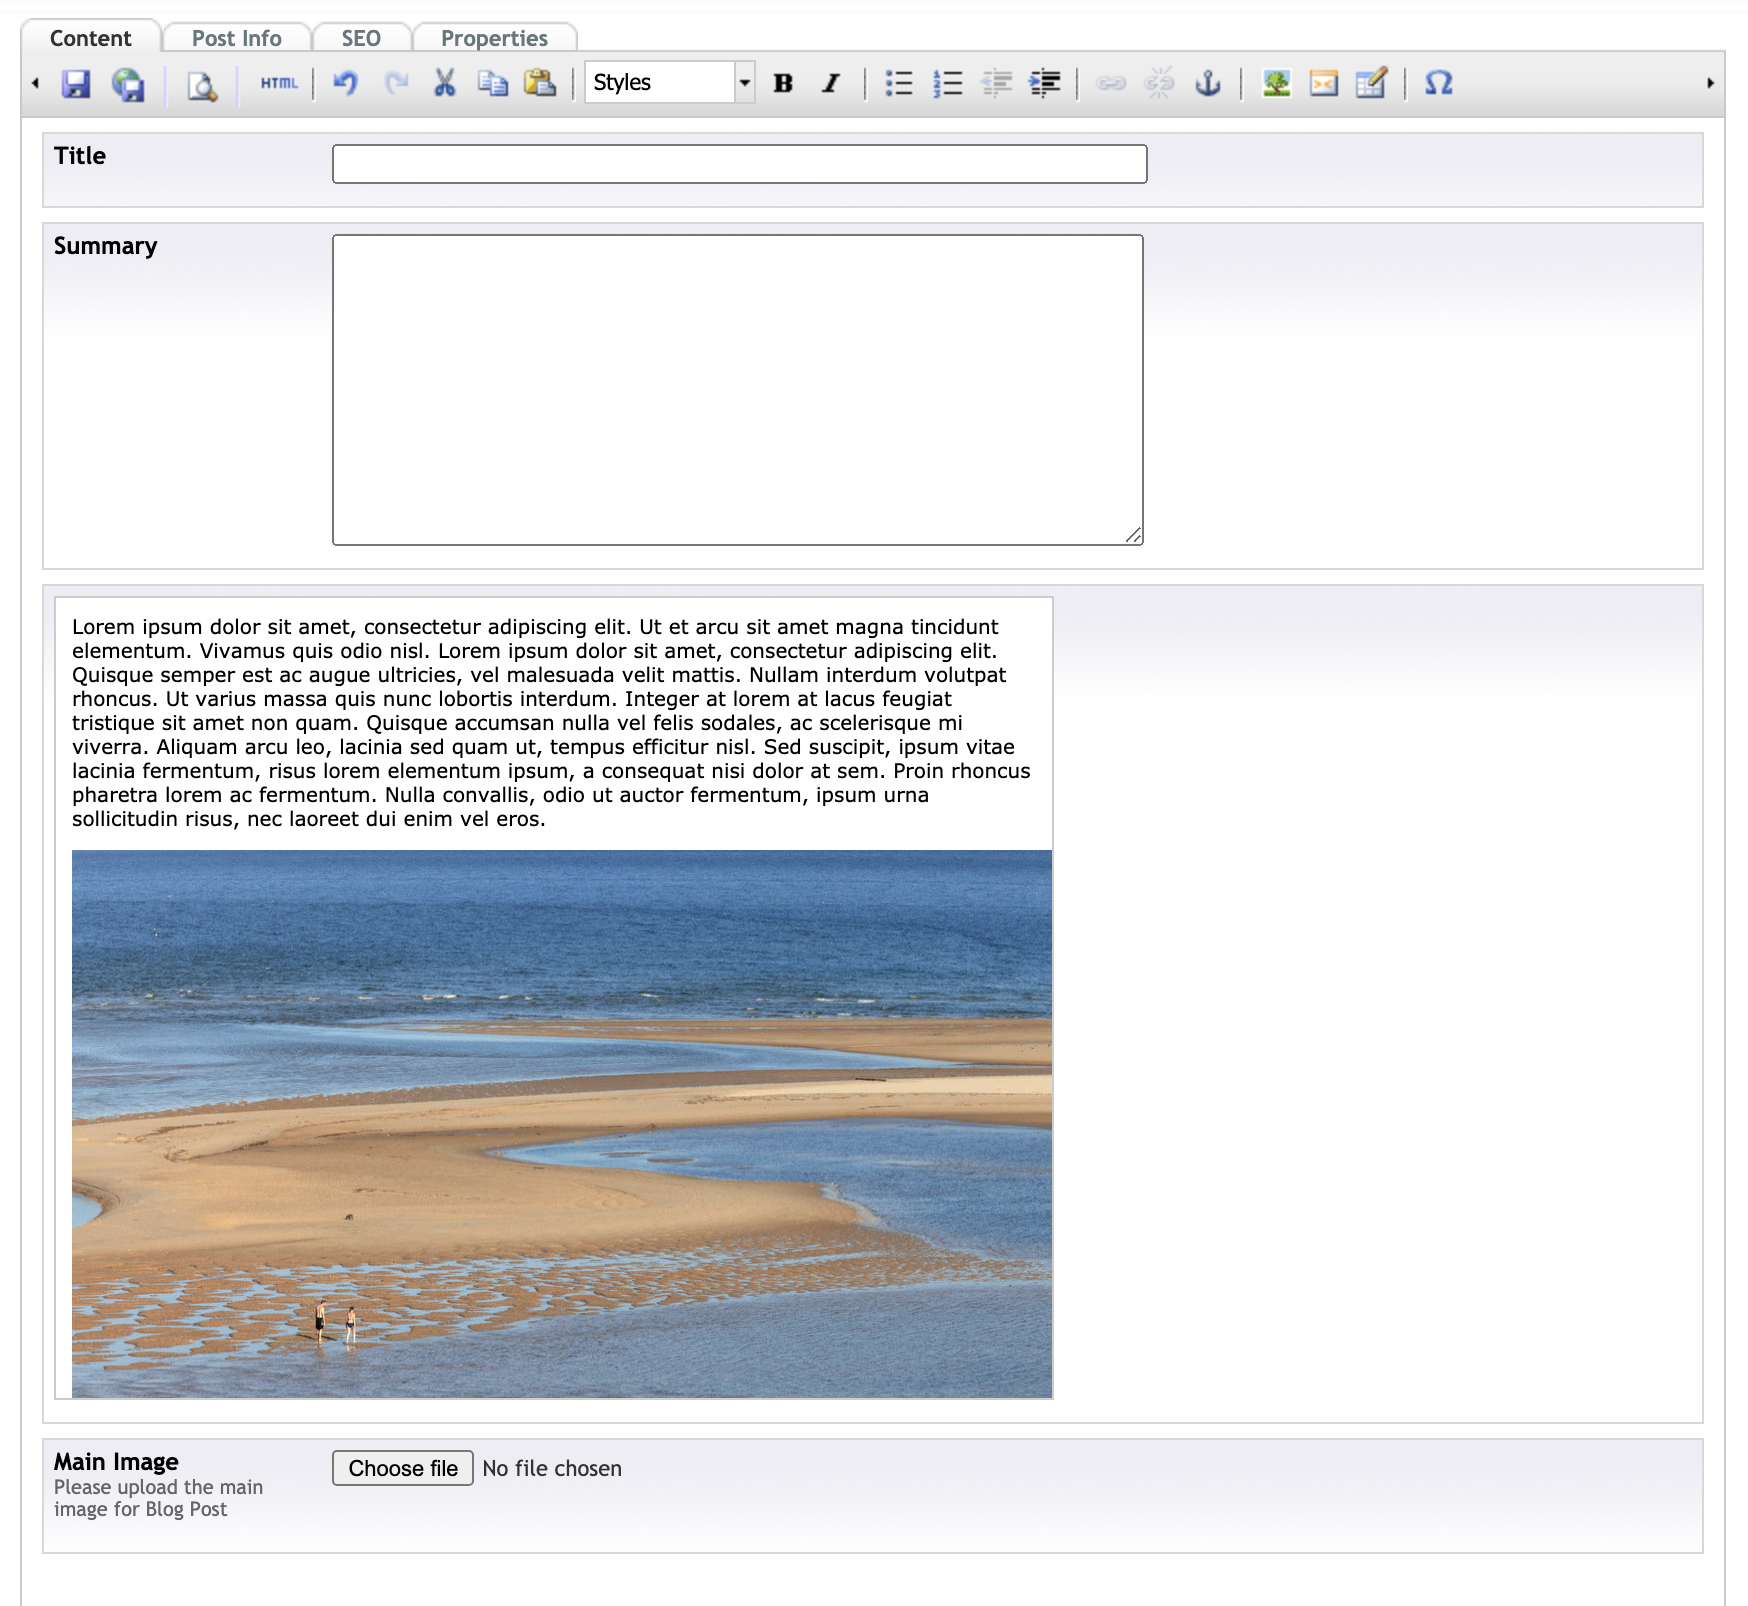Redo the last undone edit
This screenshot has width=1748, height=1606.
pyautogui.click(x=396, y=83)
